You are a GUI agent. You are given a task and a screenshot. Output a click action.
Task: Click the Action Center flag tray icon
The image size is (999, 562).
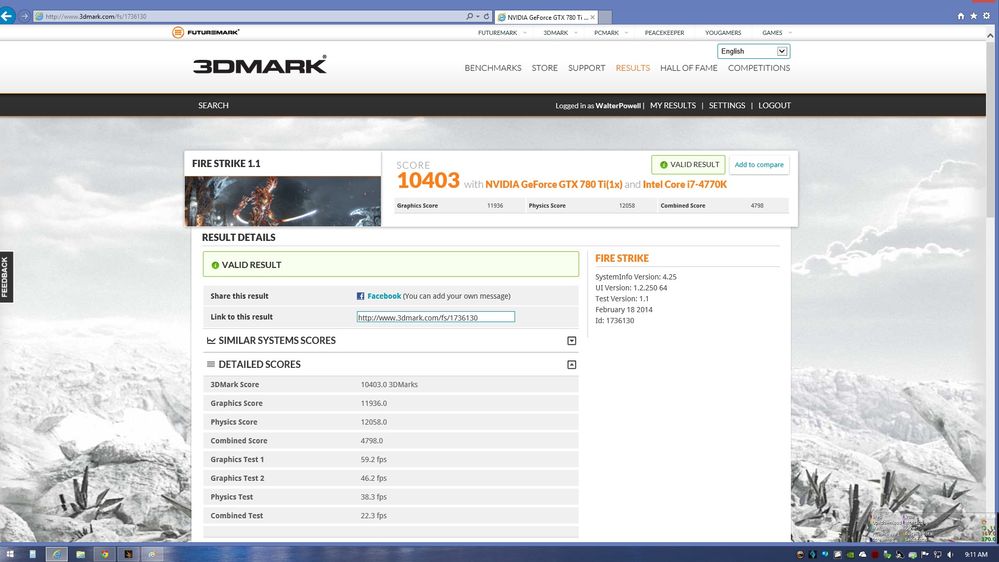click(924, 554)
